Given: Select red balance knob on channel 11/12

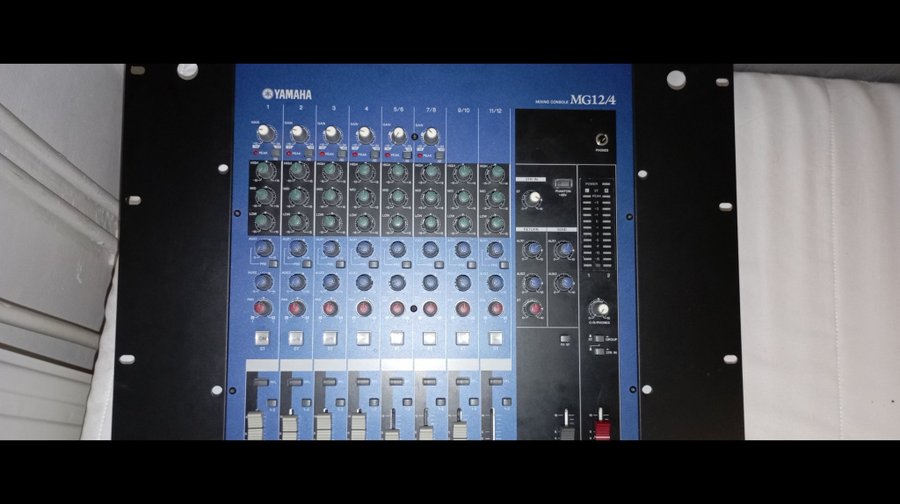Looking at the screenshot, I should (x=496, y=308).
